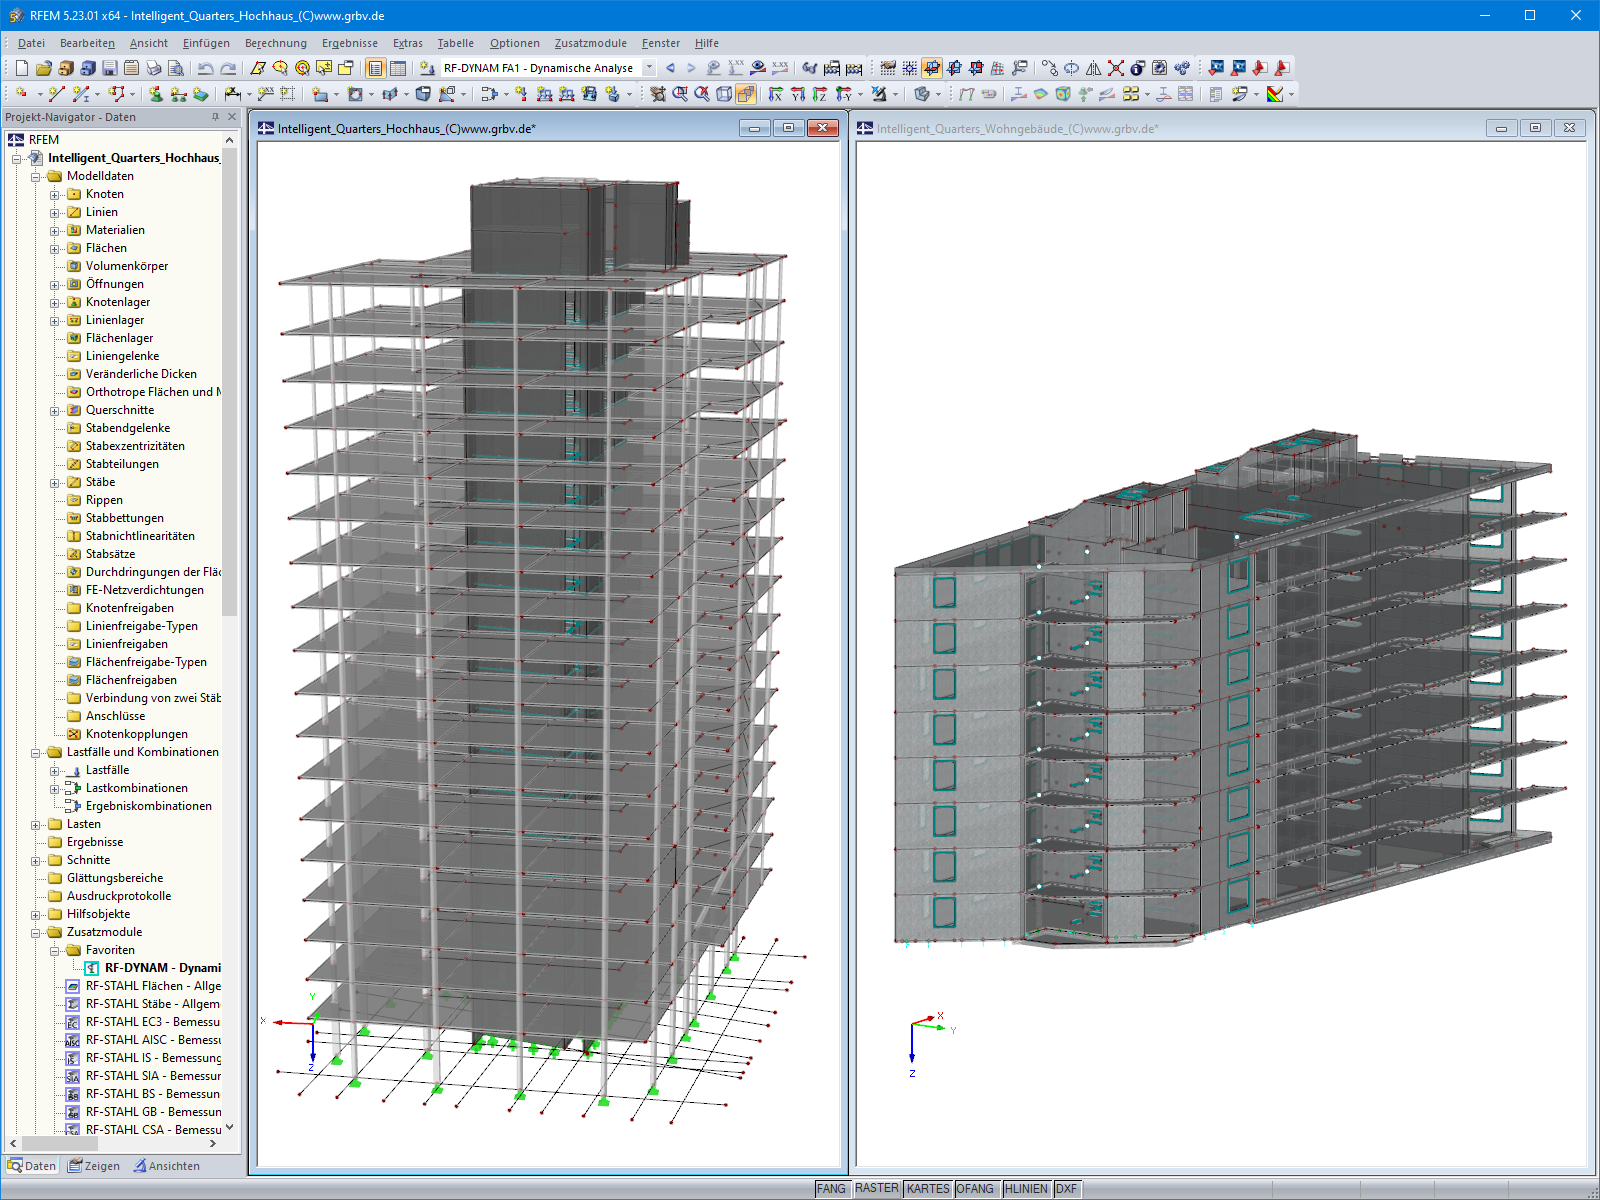Open the Zusatzmodule menu
Screen dimensions: 1600x1200
tap(590, 43)
